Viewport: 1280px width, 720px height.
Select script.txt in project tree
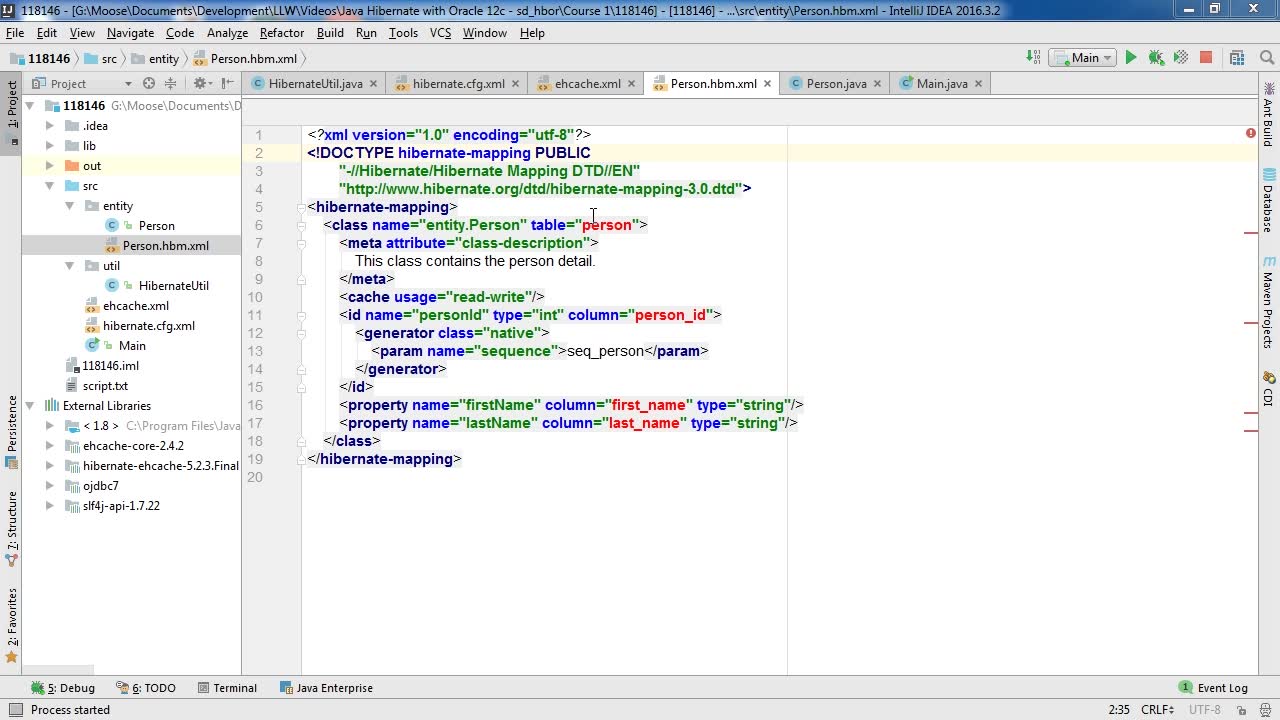(105, 386)
